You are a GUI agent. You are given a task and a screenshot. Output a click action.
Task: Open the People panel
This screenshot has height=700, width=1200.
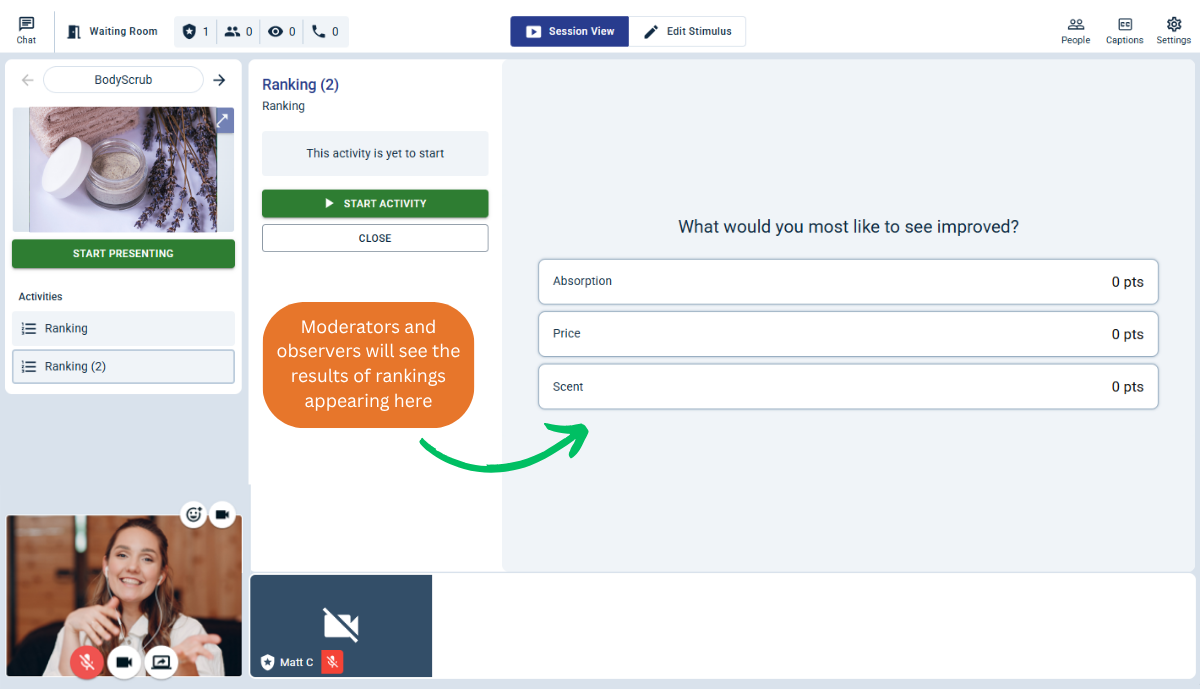1075,30
